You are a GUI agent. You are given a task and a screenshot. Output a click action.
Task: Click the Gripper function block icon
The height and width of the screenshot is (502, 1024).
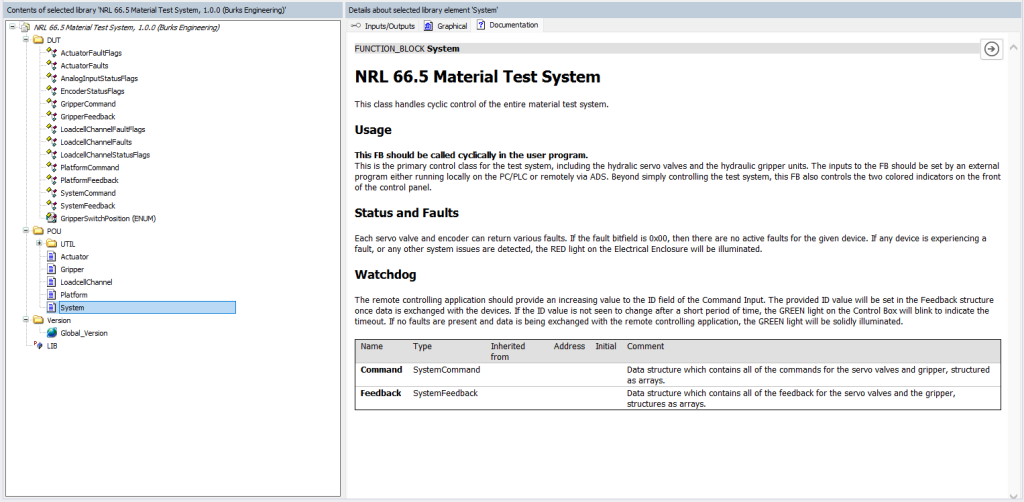(52, 269)
